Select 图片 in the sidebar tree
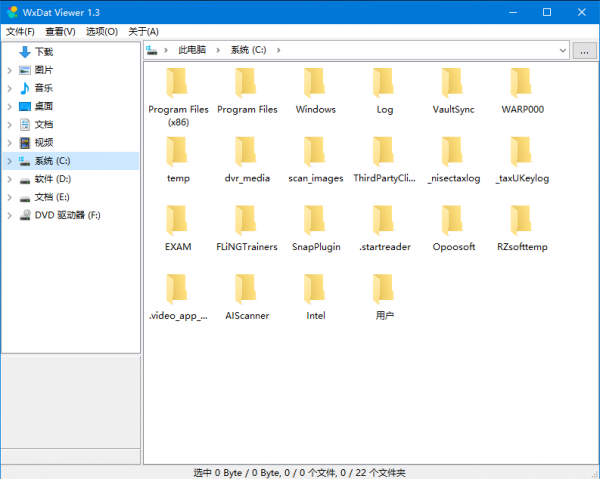 coord(44,70)
